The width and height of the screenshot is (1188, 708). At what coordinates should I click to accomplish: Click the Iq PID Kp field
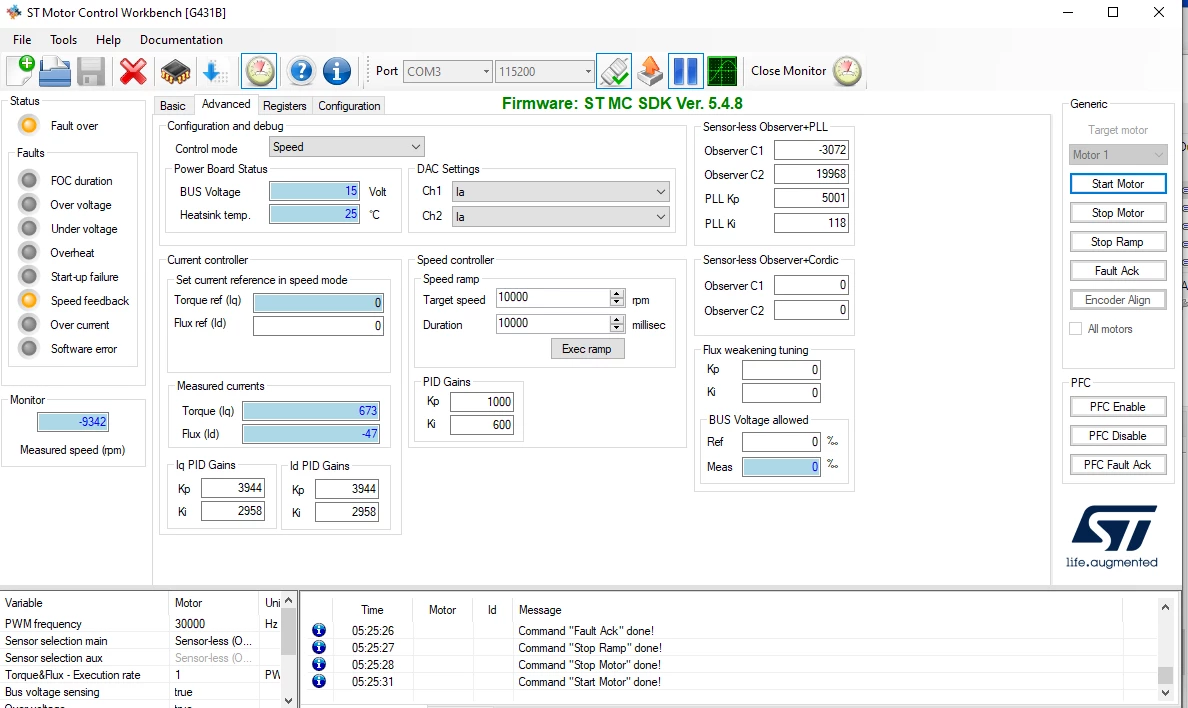pos(233,488)
